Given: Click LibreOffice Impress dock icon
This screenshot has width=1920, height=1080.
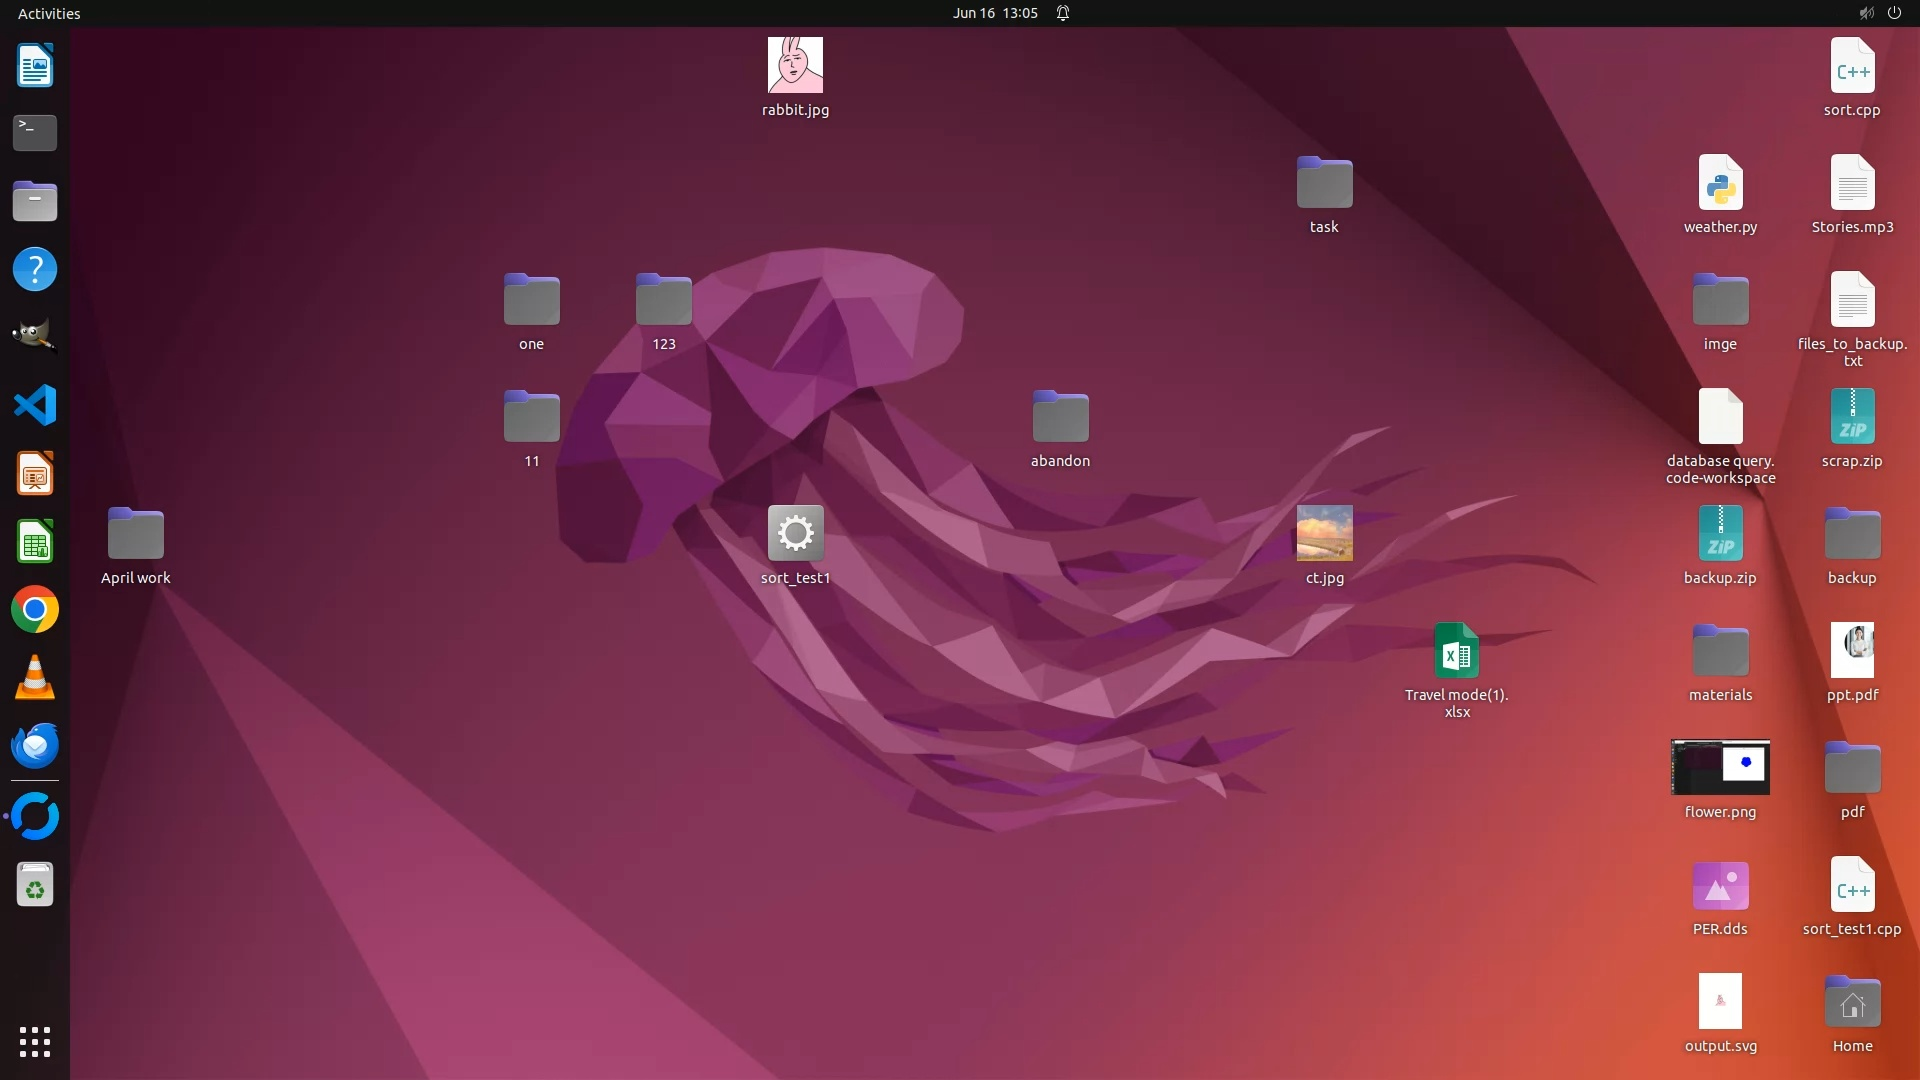Looking at the screenshot, I should (x=35, y=474).
